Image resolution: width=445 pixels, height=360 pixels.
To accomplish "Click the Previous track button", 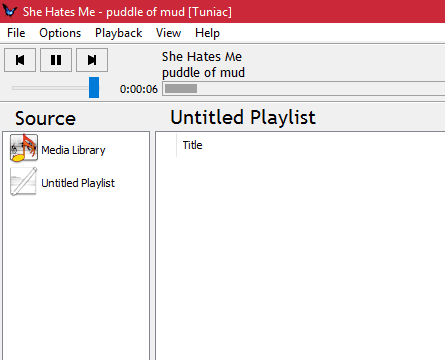I will pos(20,60).
